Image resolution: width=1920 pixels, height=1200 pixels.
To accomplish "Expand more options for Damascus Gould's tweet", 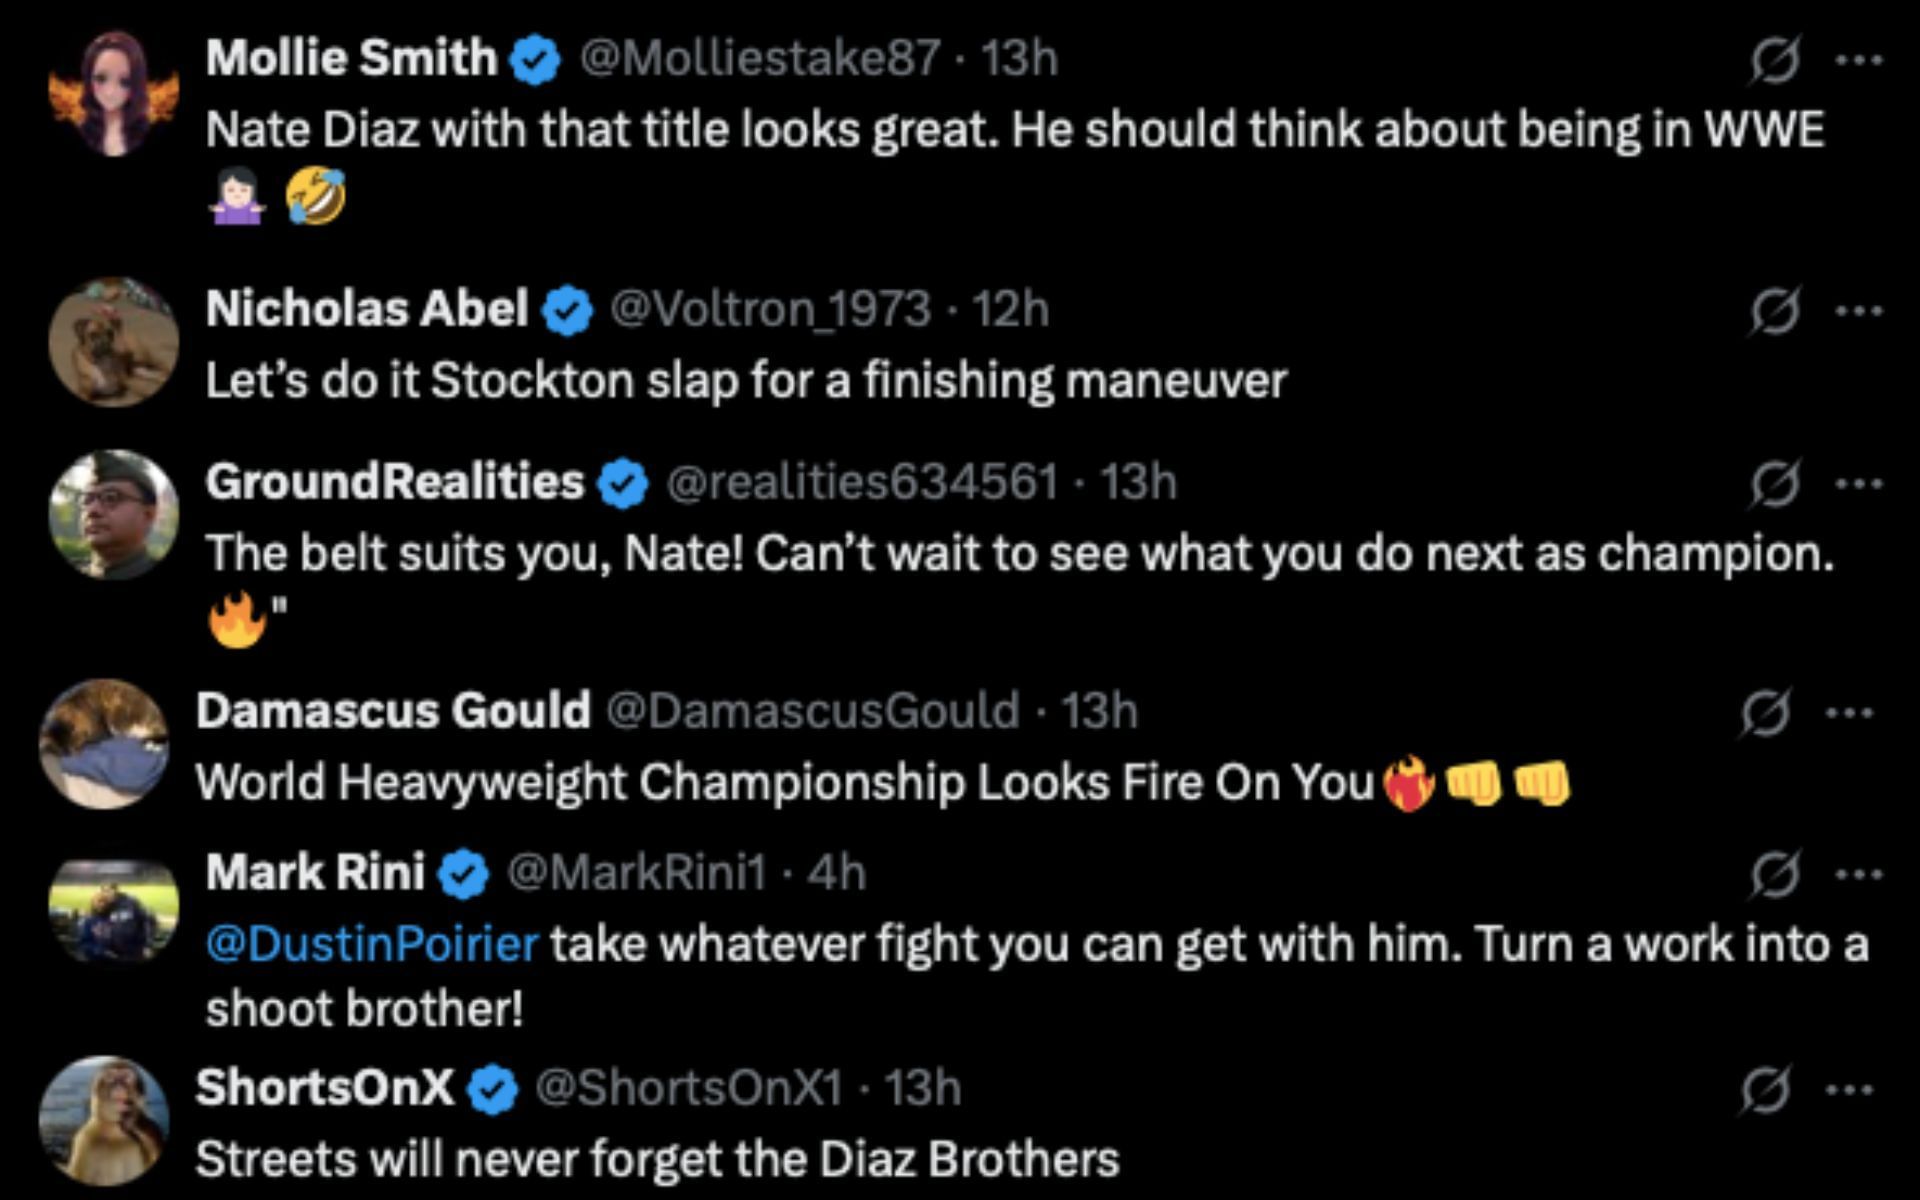I will [1849, 713].
